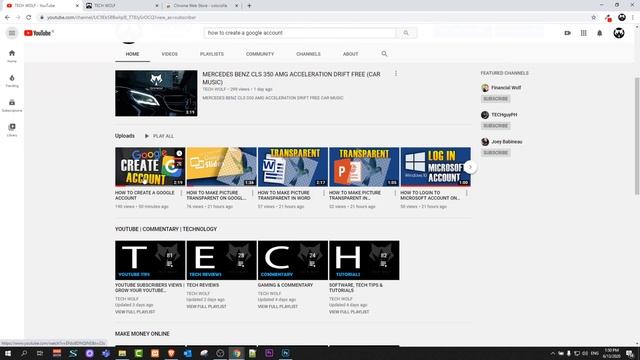Click the create video camera icon
This screenshot has width=640, height=360.
(567, 33)
